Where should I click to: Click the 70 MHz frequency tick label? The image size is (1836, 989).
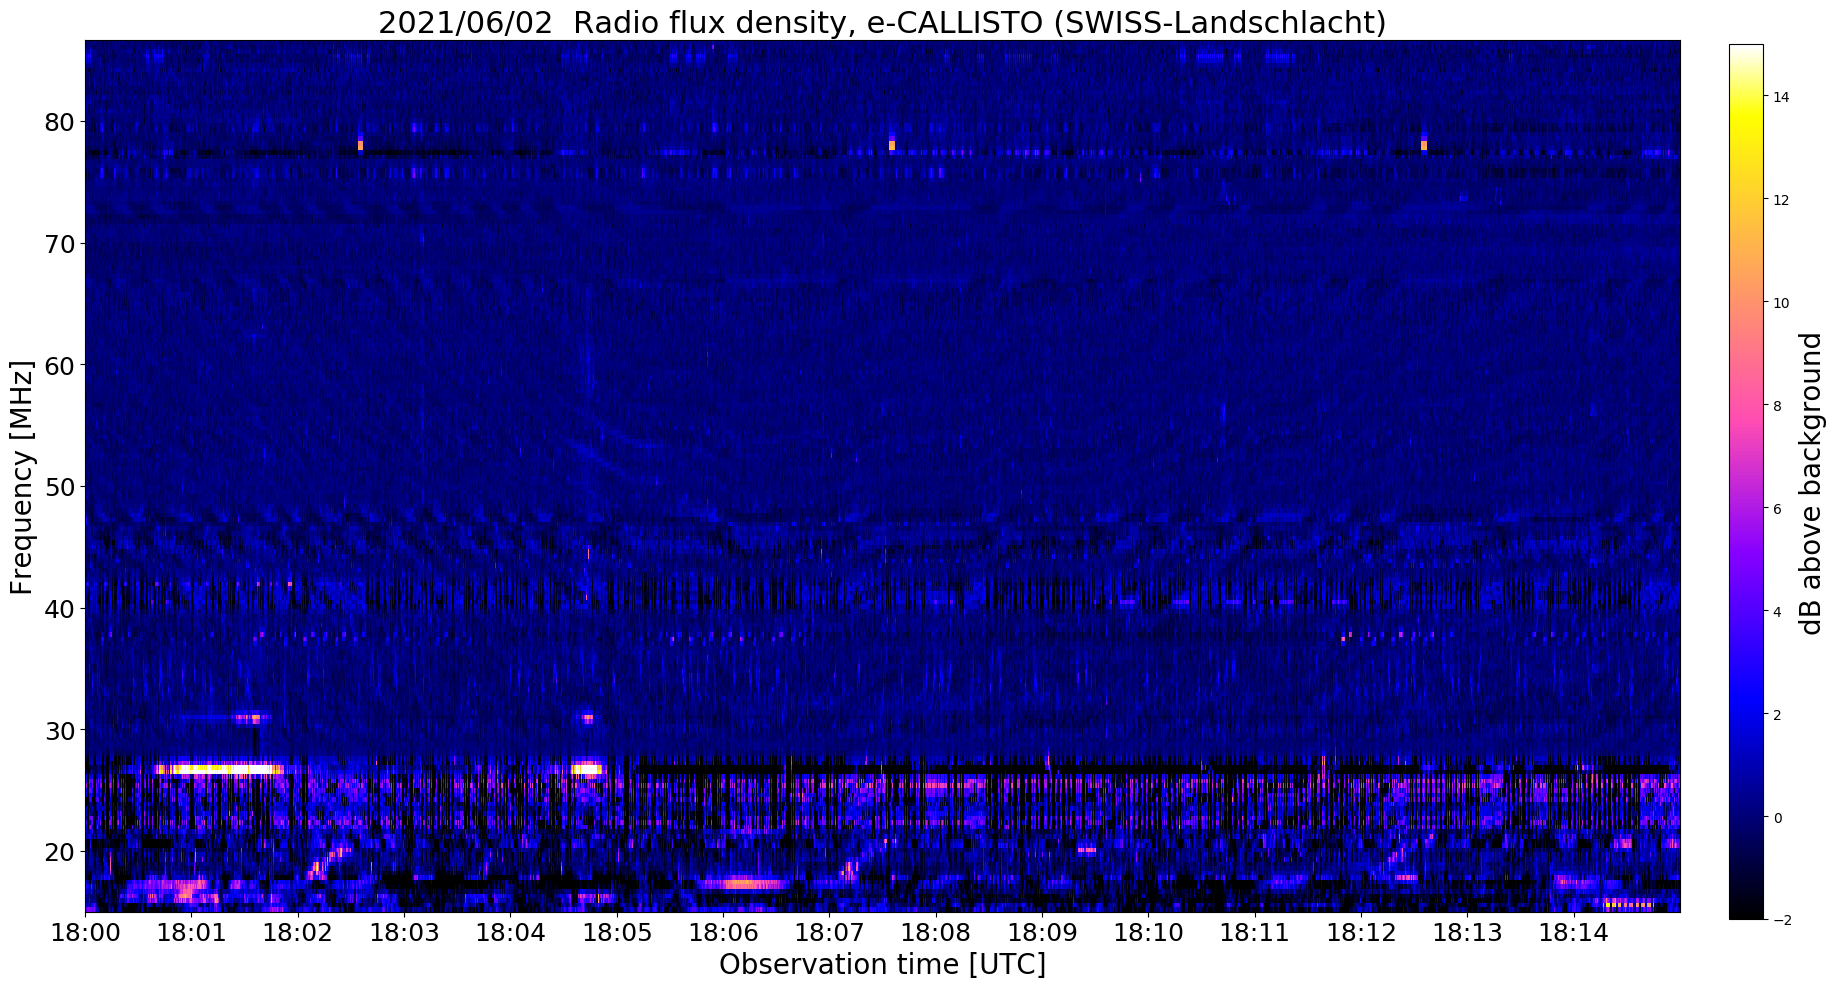58,244
